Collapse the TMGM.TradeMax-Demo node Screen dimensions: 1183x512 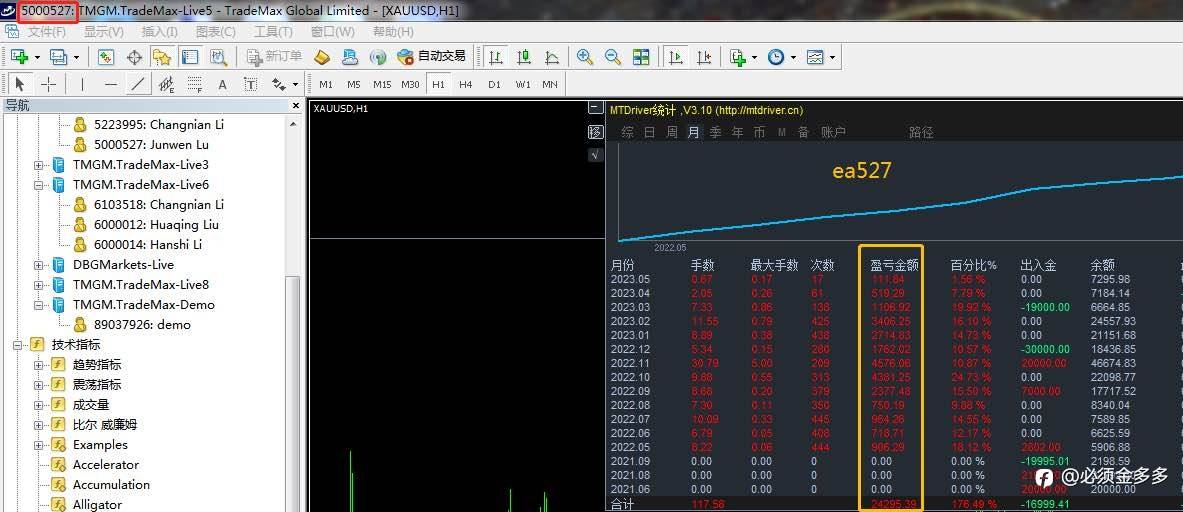(x=38, y=305)
